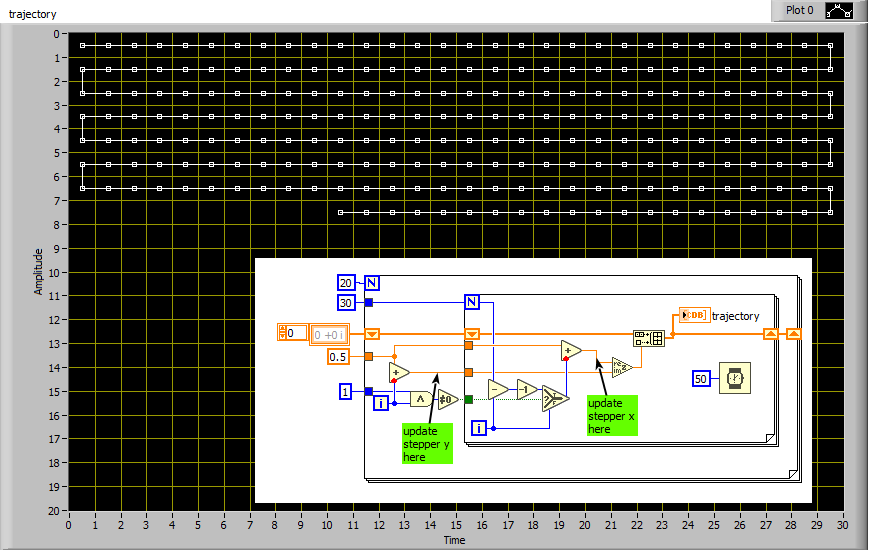Click Amplitude axis value 20
Screen dimensions: 869x553
[x=54, y=511]
